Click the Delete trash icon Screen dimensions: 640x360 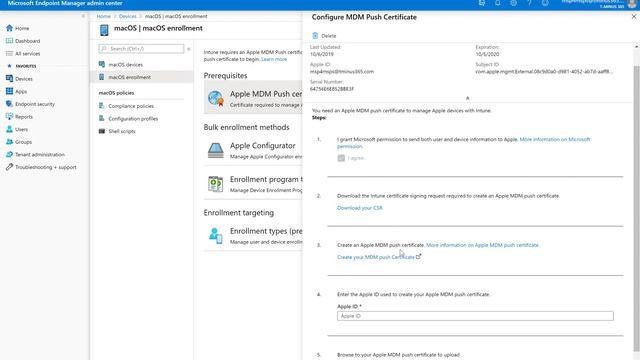tap(315, 36)
